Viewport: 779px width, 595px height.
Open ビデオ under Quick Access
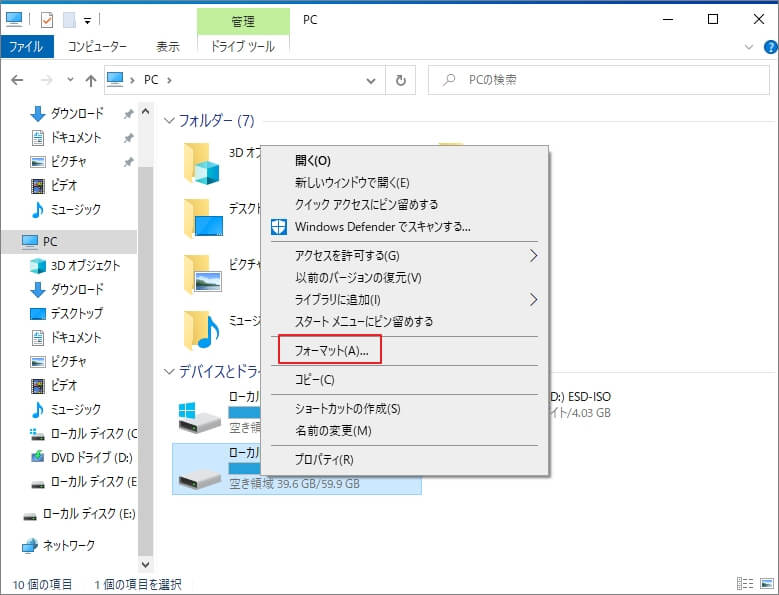[x=54, y=185]
